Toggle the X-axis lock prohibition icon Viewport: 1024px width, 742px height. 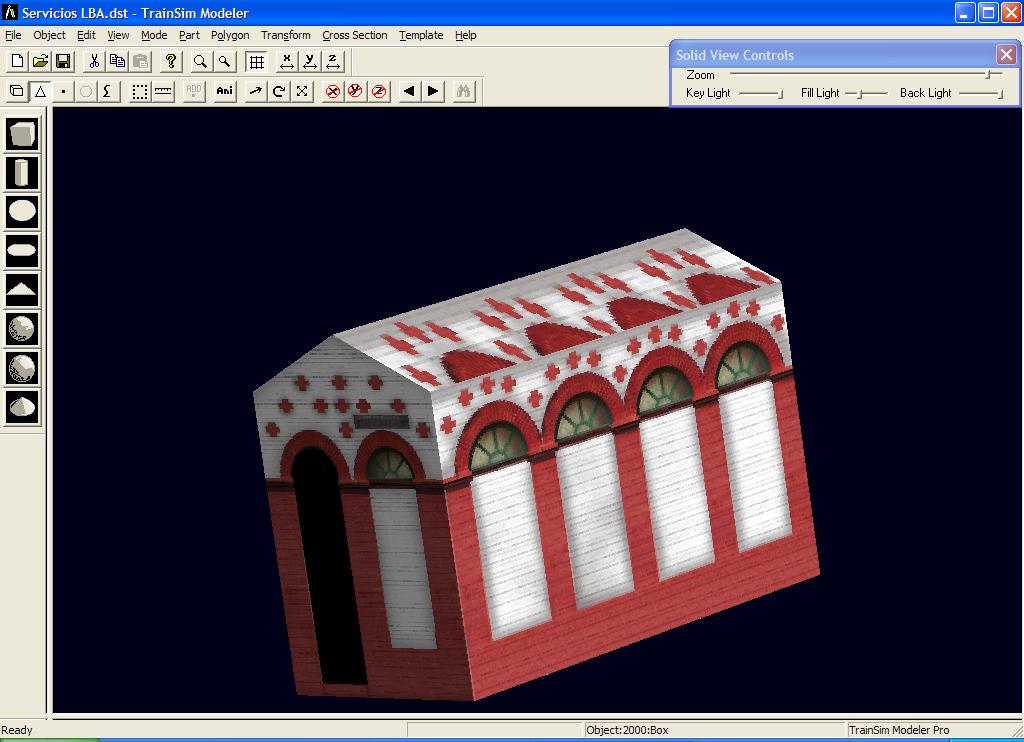point(333,91)
